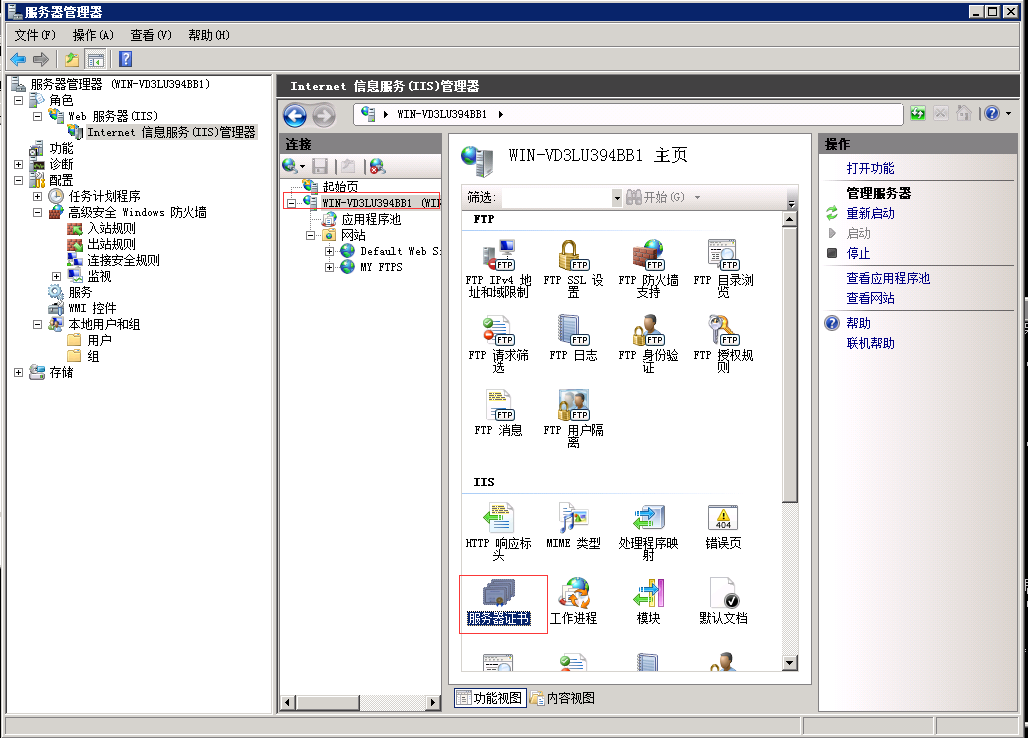Click refresh icon beside address bar

click(x=918, y=113)
